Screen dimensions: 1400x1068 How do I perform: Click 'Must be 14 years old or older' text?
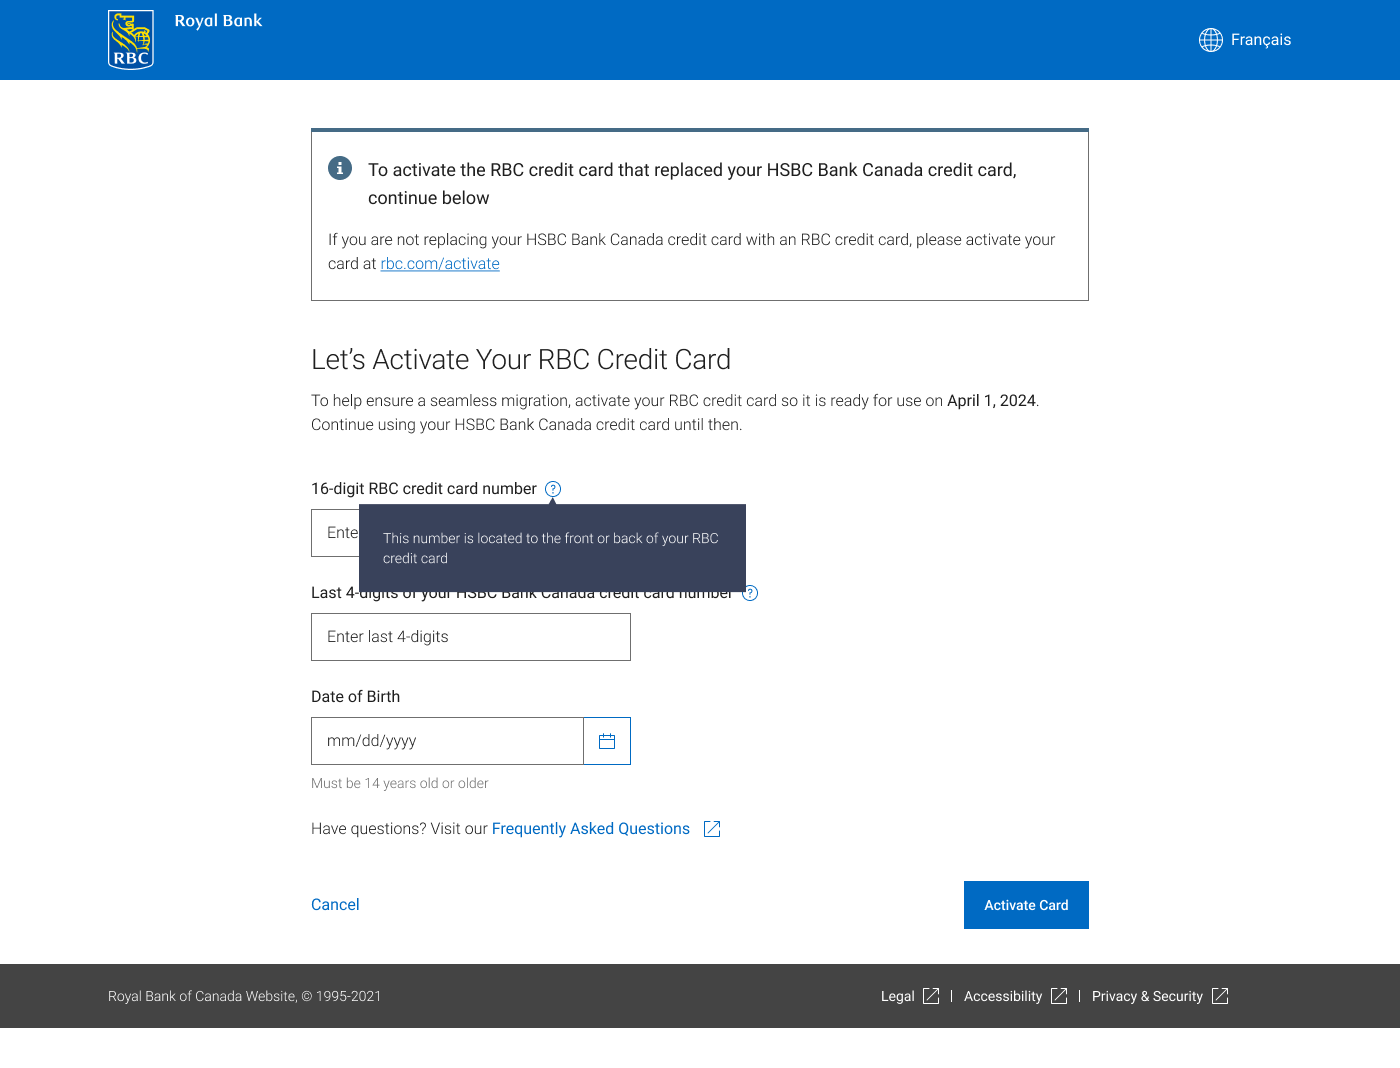pos(400,783)
